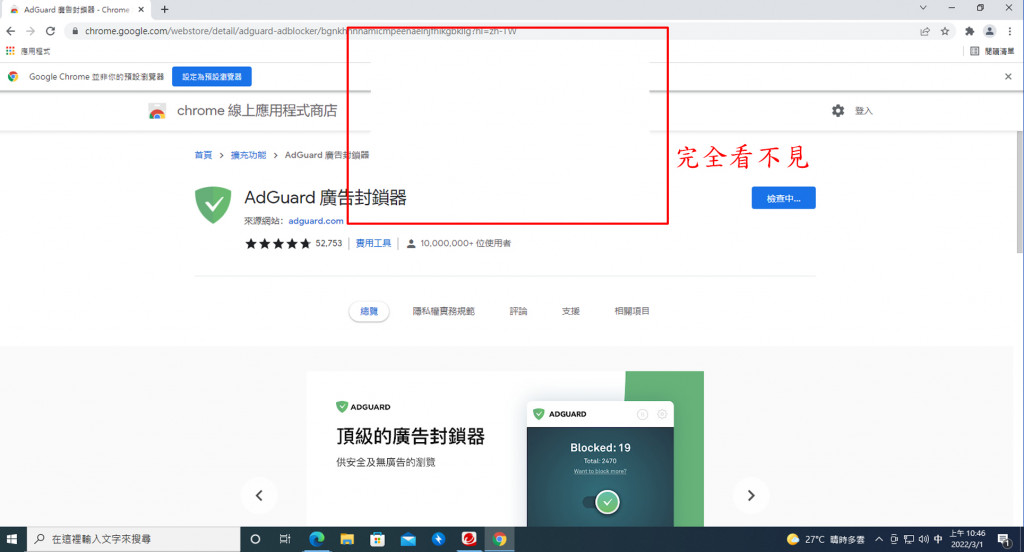Viewport: 1024px width, 552px height.
Task: Show next screenshot in carousel
Action: [x=751, y=495]
